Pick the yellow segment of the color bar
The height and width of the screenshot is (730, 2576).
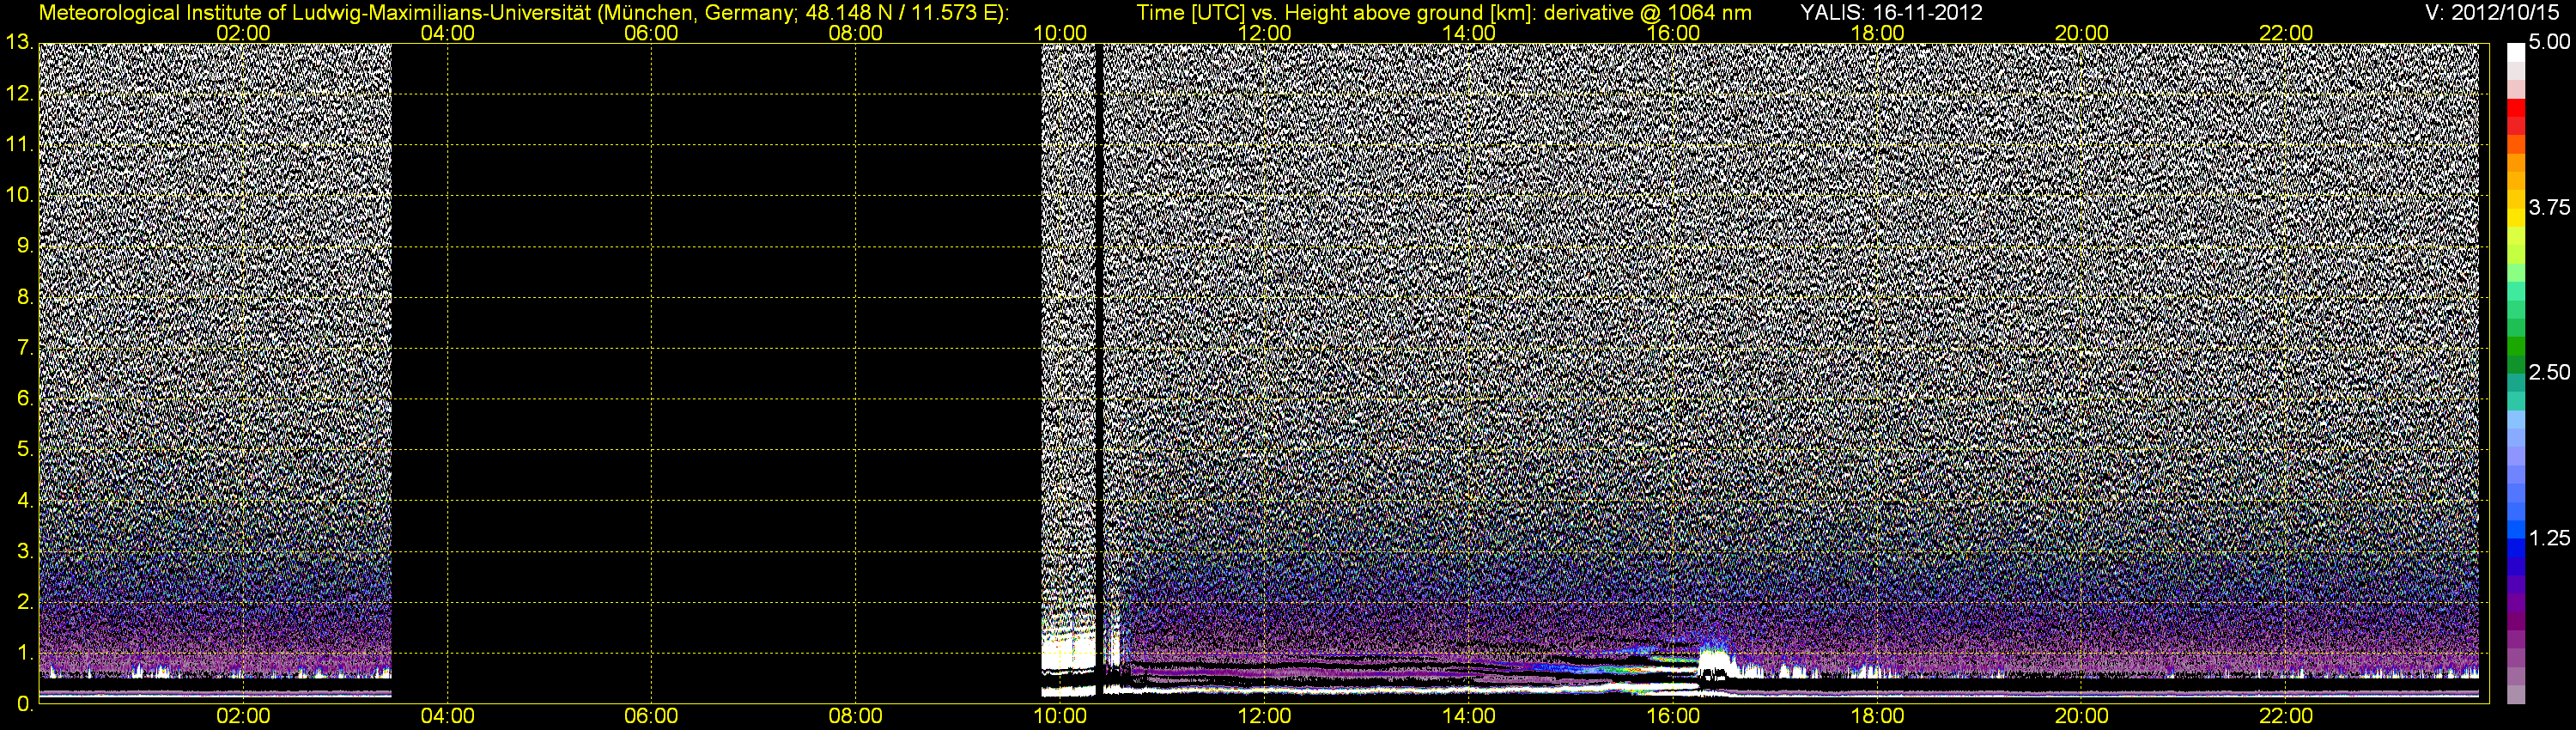pos(2515,215)
